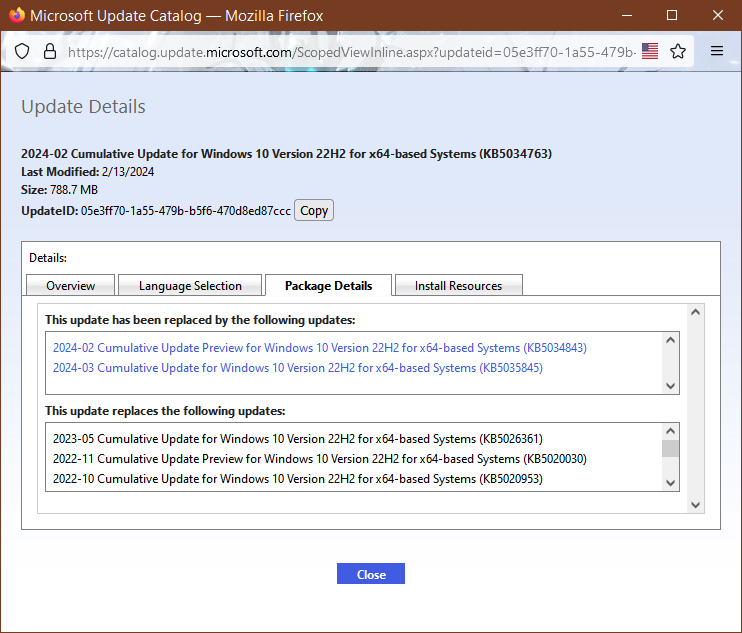Switch to the Install Resources tab
The width and height of the screenshot is (742, 633).
point(458,286)
